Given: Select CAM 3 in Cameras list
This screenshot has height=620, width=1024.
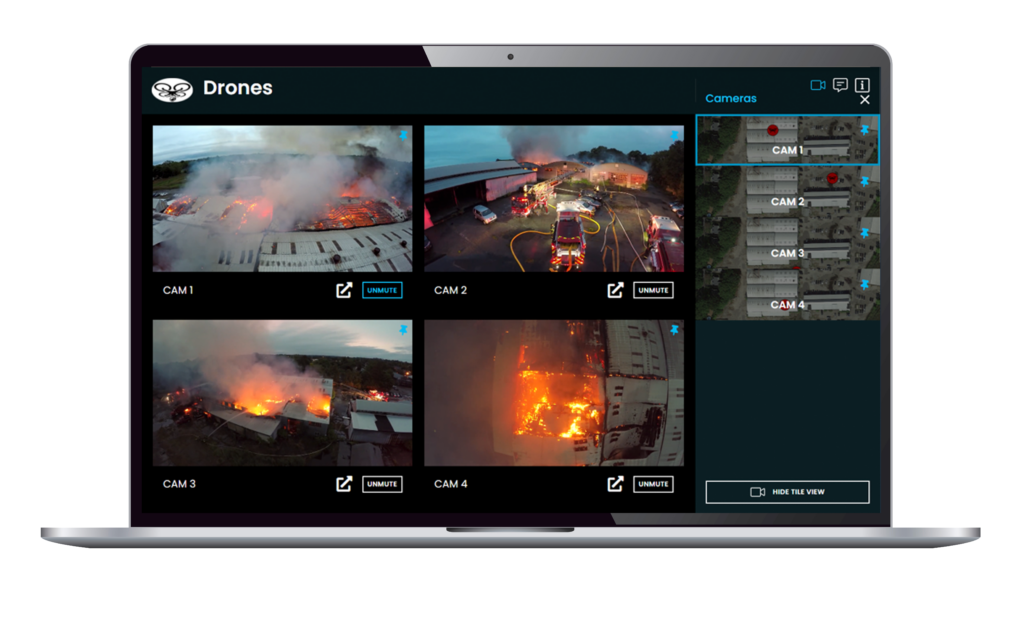Looking at the screenshot, I should point(788,242).
